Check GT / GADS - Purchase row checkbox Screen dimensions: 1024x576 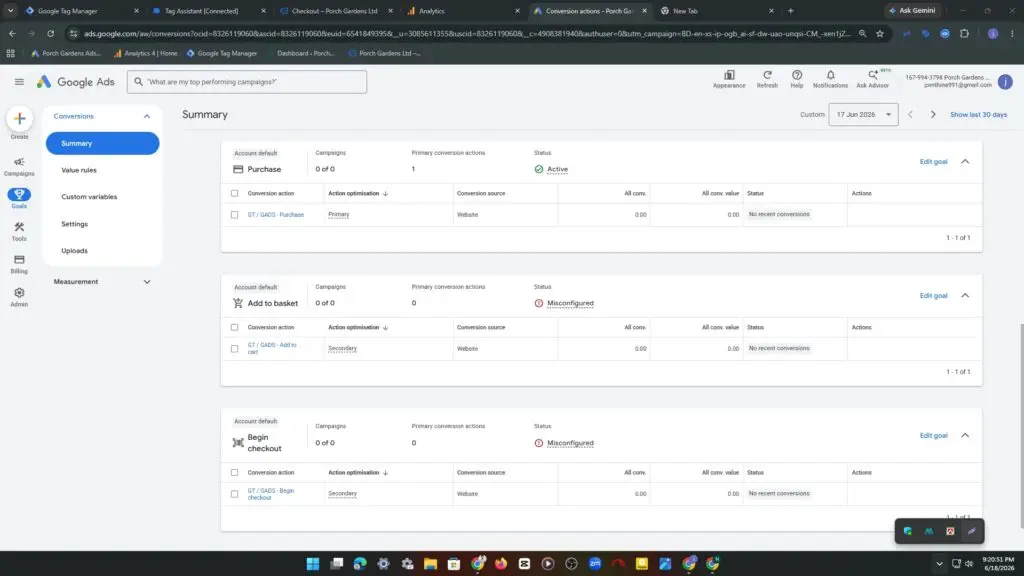click(x=234, y=214)
